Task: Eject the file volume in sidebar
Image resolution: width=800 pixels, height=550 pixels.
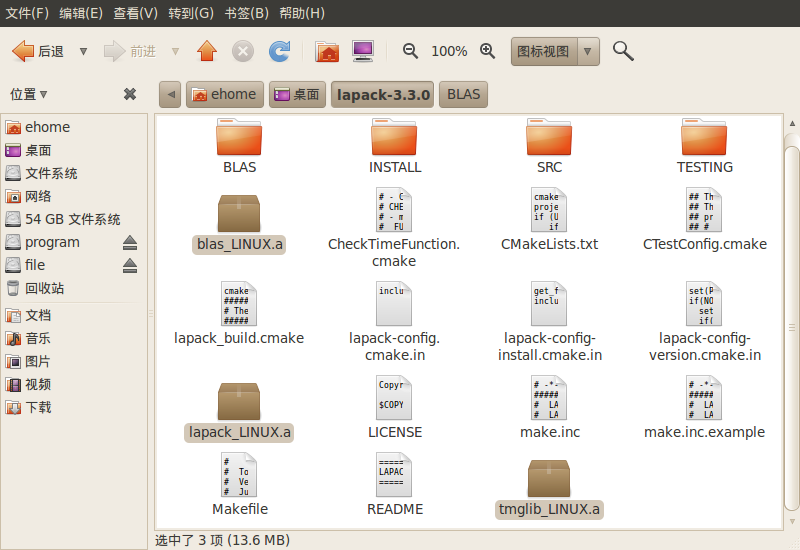Action: tap(130, 266)
